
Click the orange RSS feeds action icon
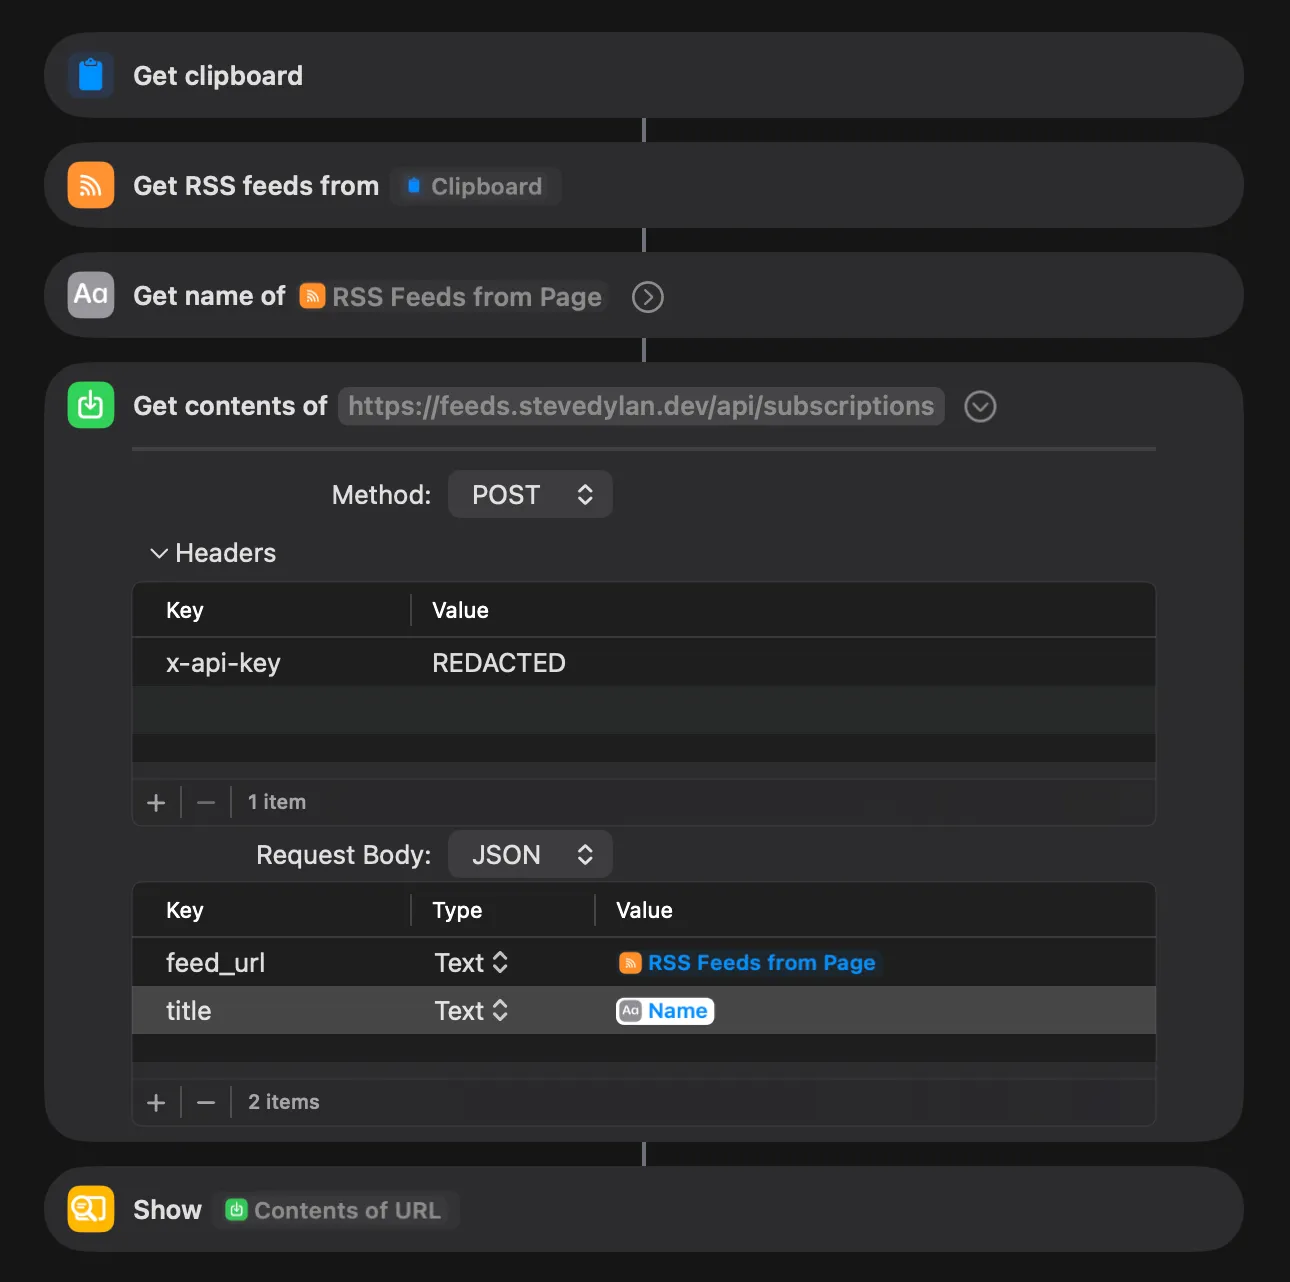pyautogui.click(x=91, y=185)
